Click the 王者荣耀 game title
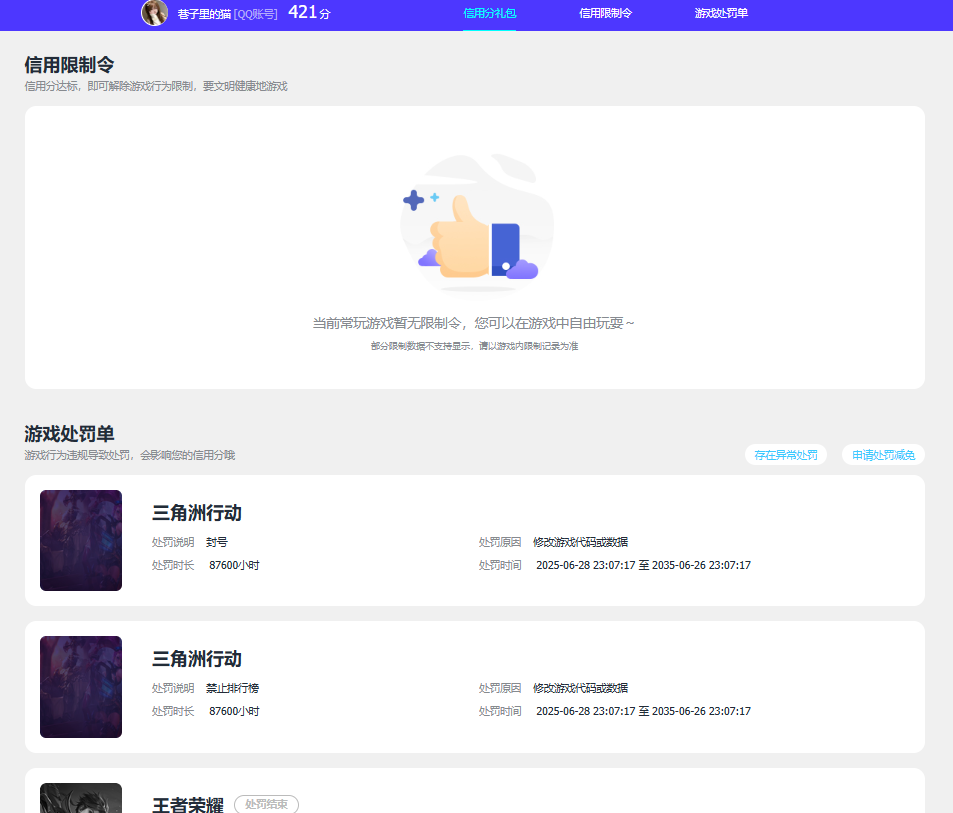 coord(188,804)
